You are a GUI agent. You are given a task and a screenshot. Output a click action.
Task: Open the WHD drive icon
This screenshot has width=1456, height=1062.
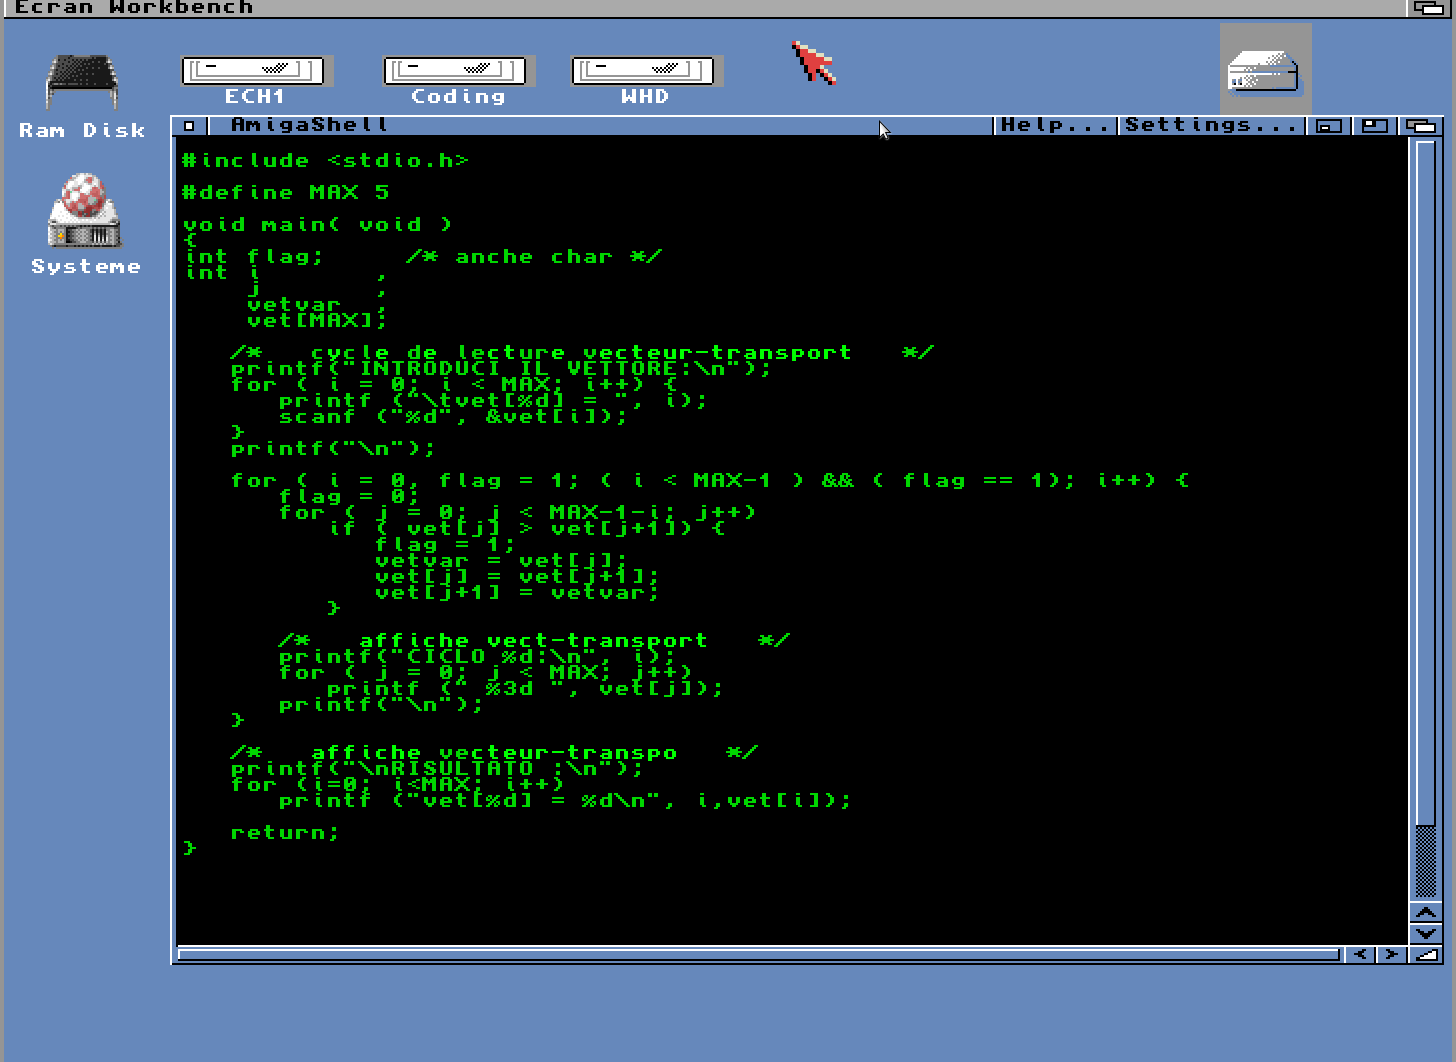pyautogui.click(x=644, y=80)
